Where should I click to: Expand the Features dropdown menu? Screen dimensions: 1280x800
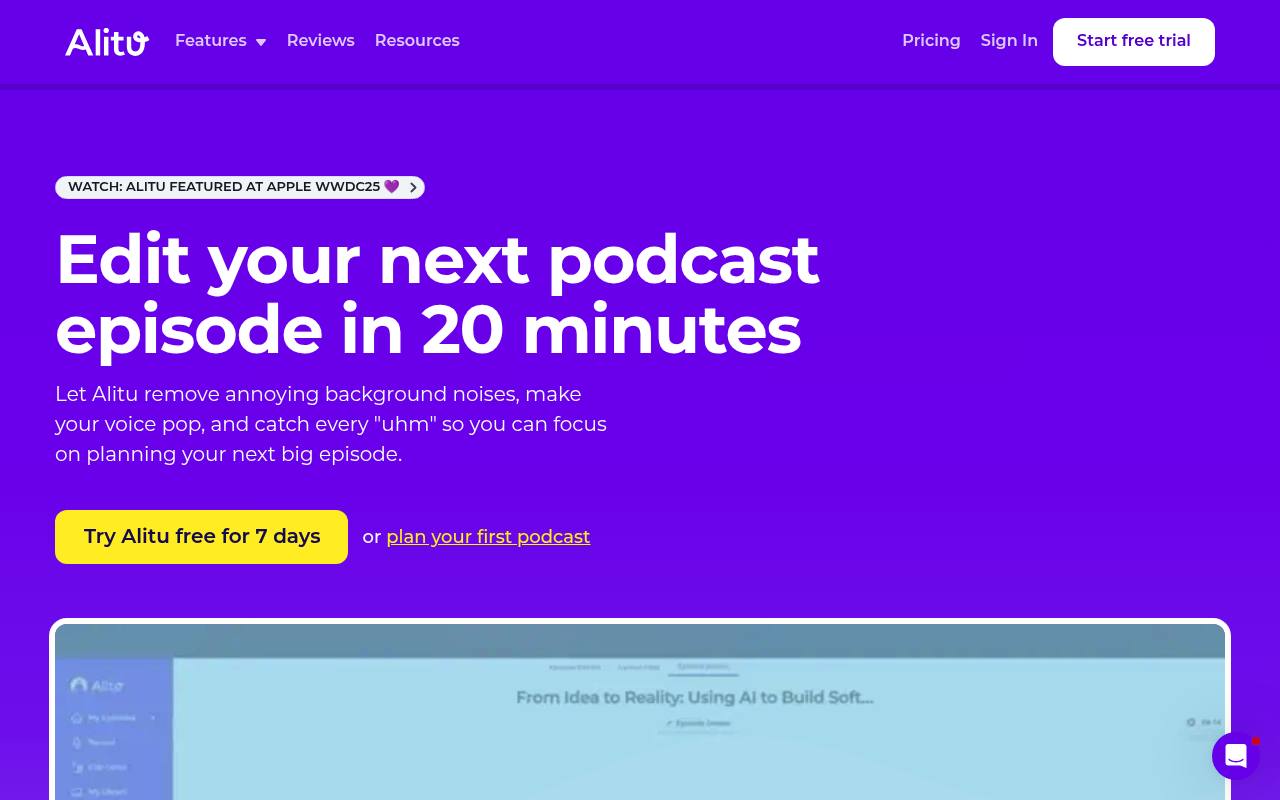220,41
